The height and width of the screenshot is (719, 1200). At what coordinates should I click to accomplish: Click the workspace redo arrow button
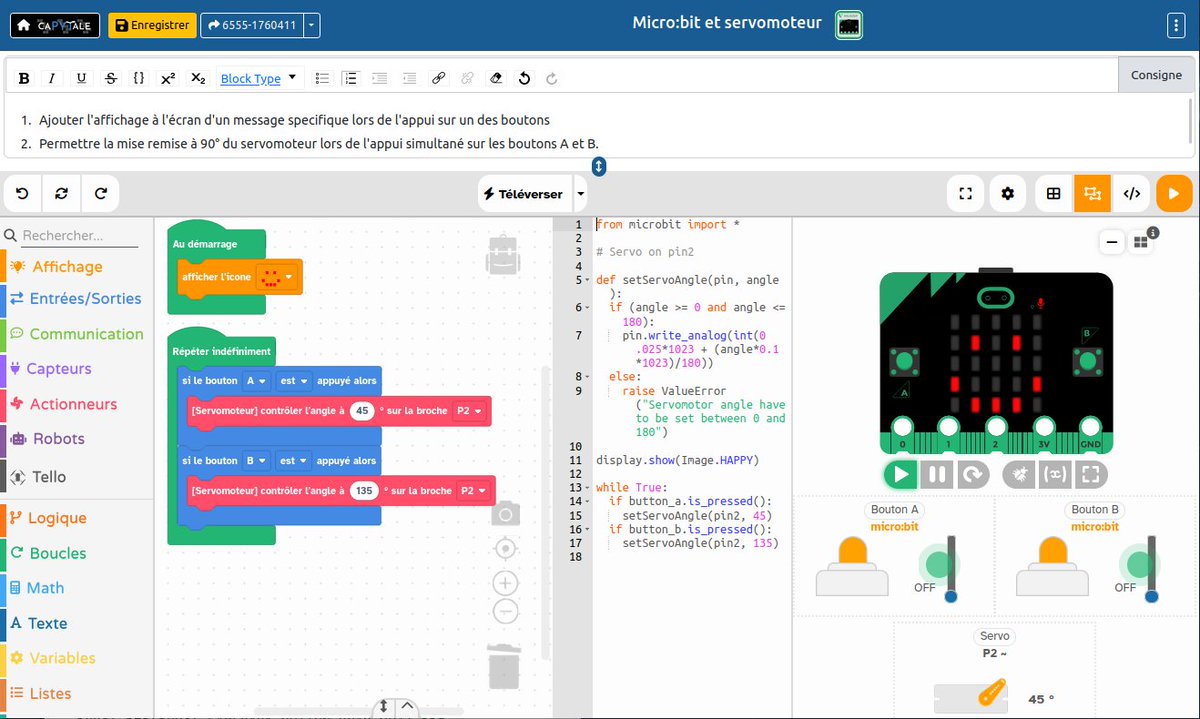click(x=101, y=194)
